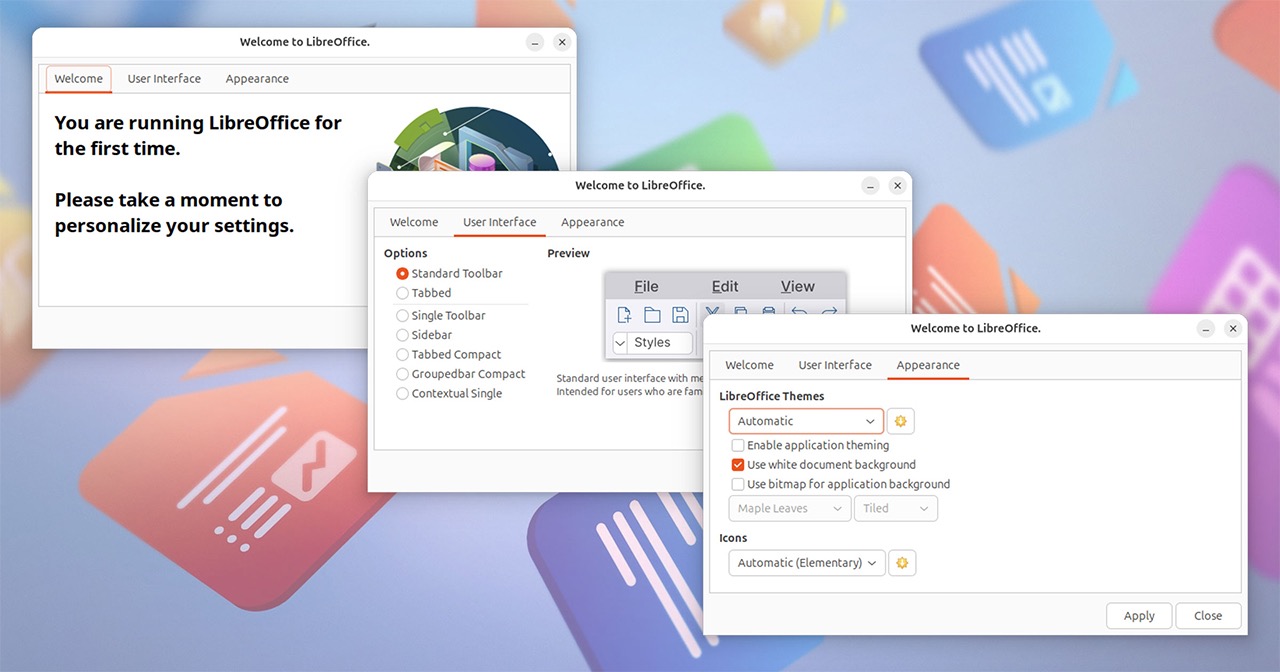Screen dimensions: 1280x672
Task: Click the "LibreOffice Themes" heading
Action: tap(772, 396)
